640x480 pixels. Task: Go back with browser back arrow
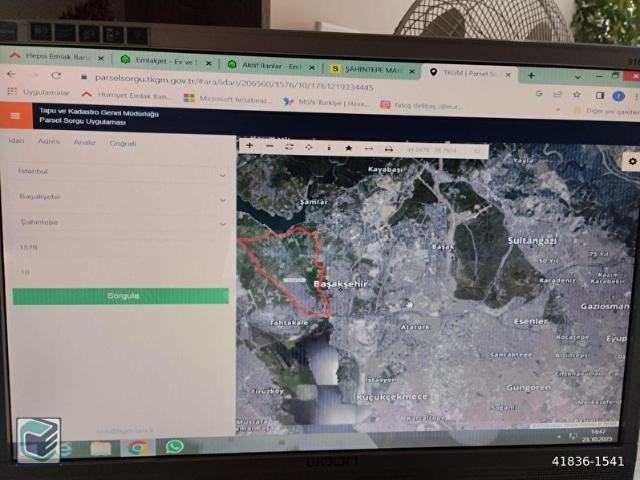click(11, 74)
